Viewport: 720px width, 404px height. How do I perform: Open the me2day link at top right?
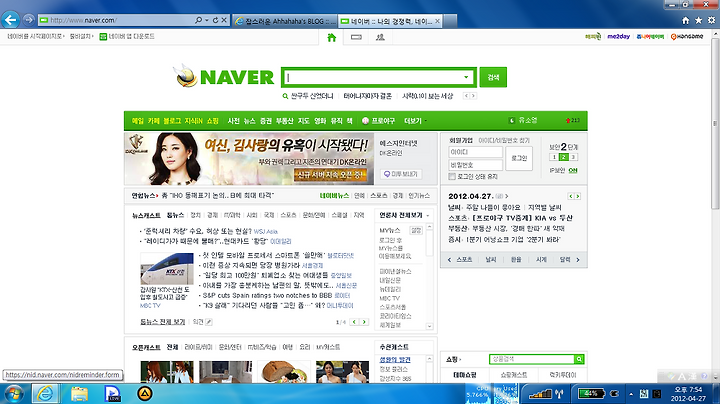pyautogui.click(x=619, y=37)
